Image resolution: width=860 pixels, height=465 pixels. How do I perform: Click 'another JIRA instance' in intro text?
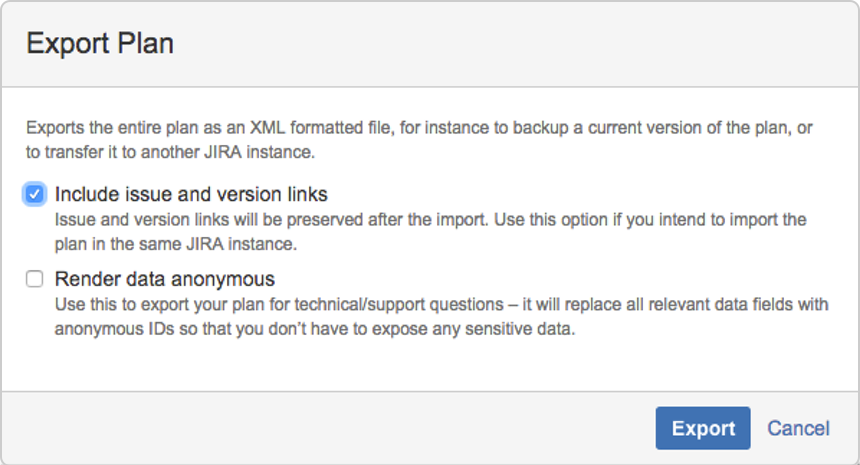click(x=227, y=152)
